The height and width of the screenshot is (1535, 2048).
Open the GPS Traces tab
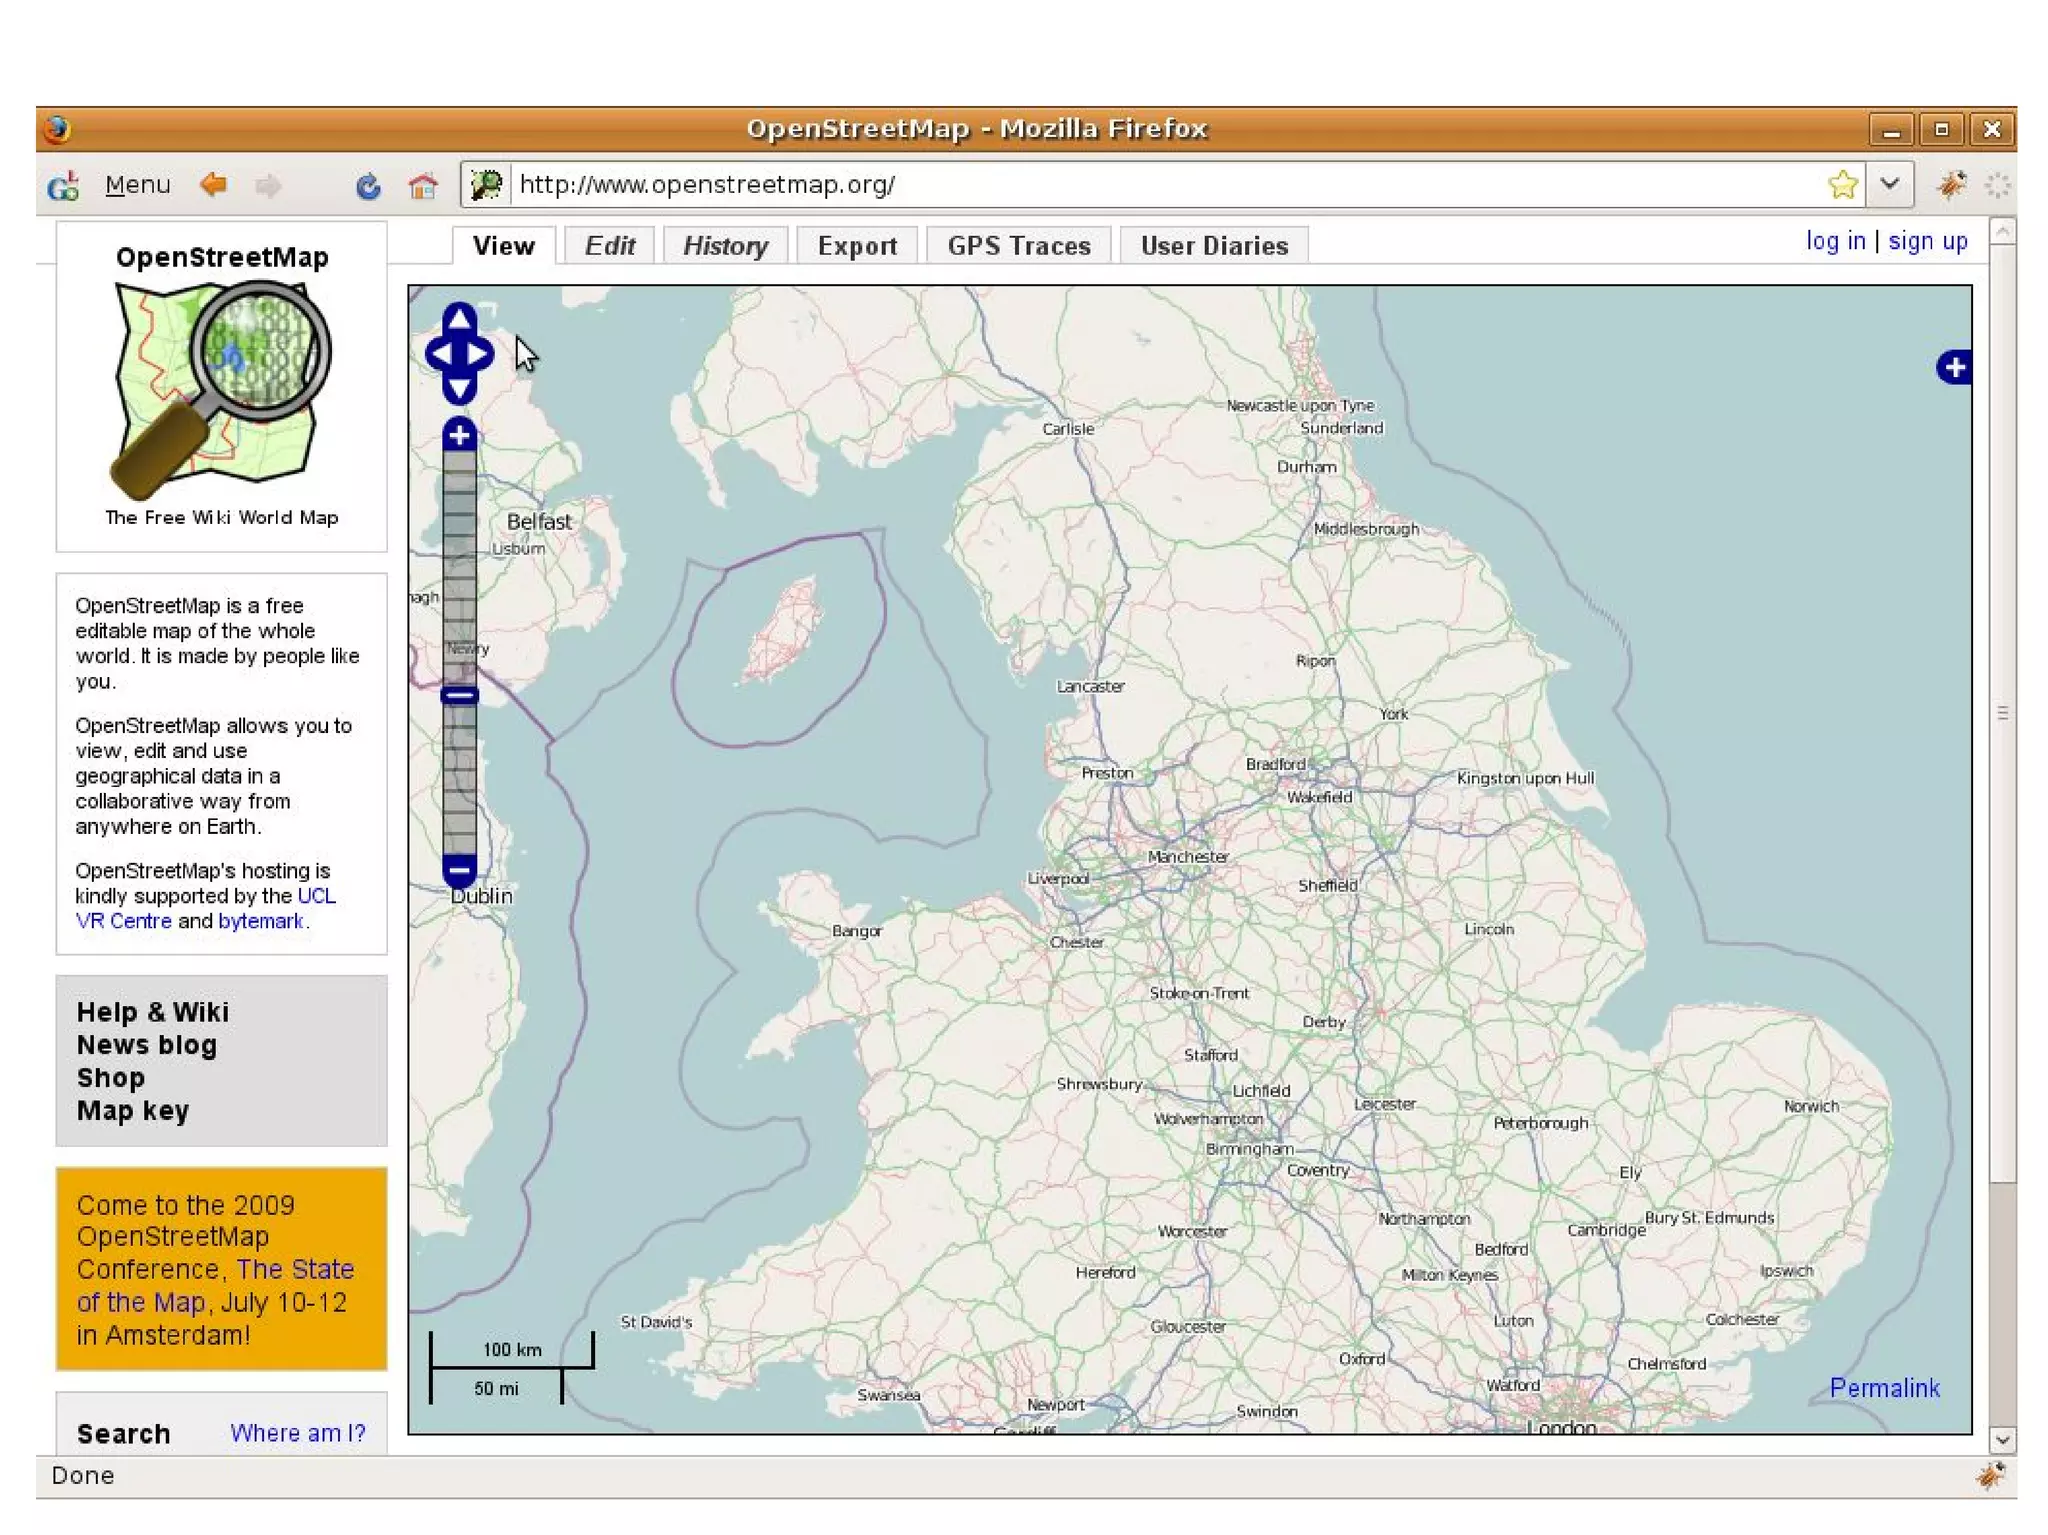tap(1019, 246)
